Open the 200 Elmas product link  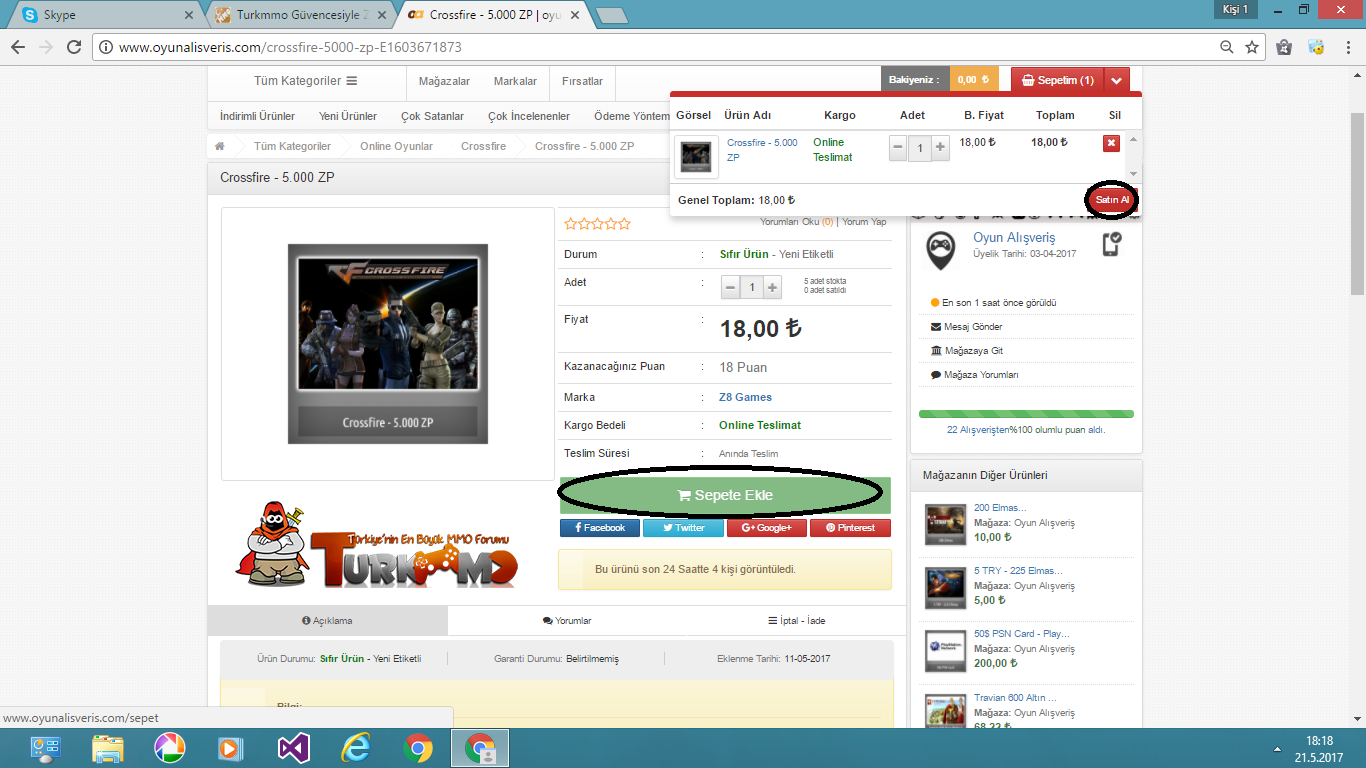coord(1000,508)
